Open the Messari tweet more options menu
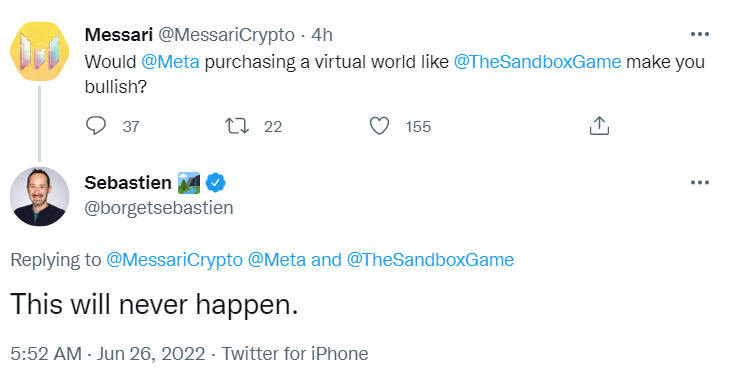731x380 pixels. point(700,34)
